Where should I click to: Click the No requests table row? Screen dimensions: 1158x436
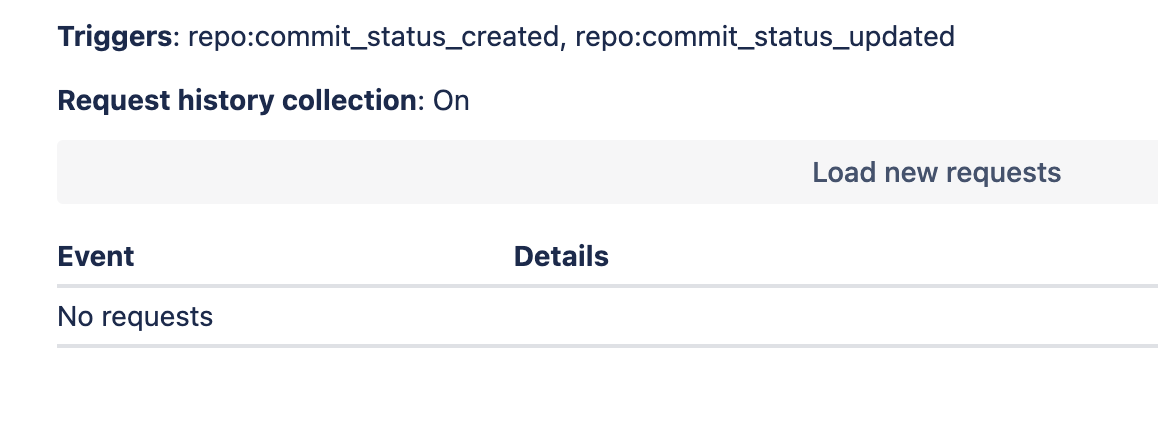[607, 316]
